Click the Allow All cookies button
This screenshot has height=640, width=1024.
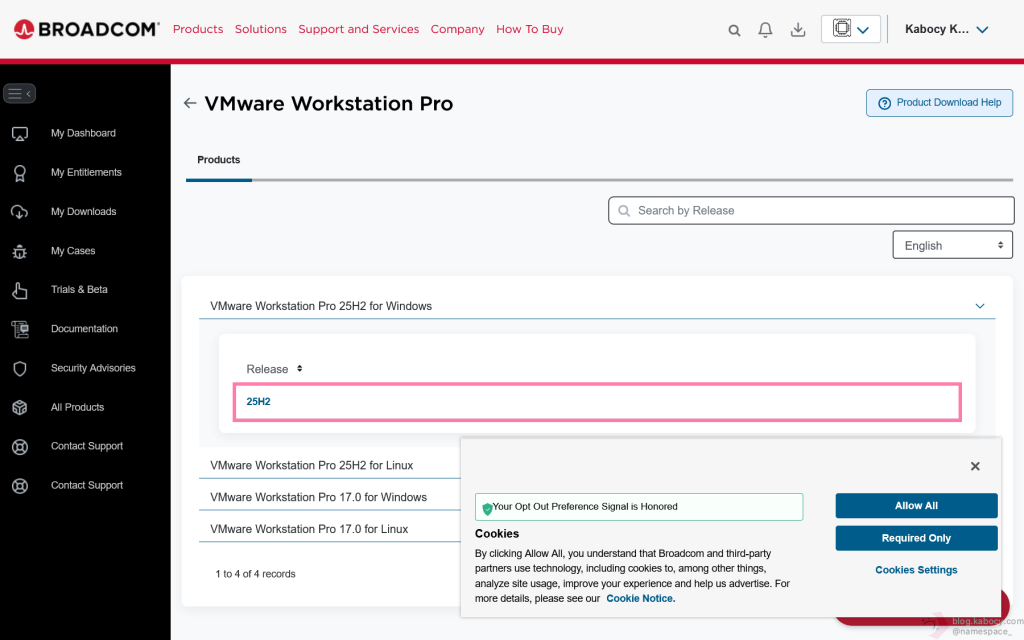[916, 506]
